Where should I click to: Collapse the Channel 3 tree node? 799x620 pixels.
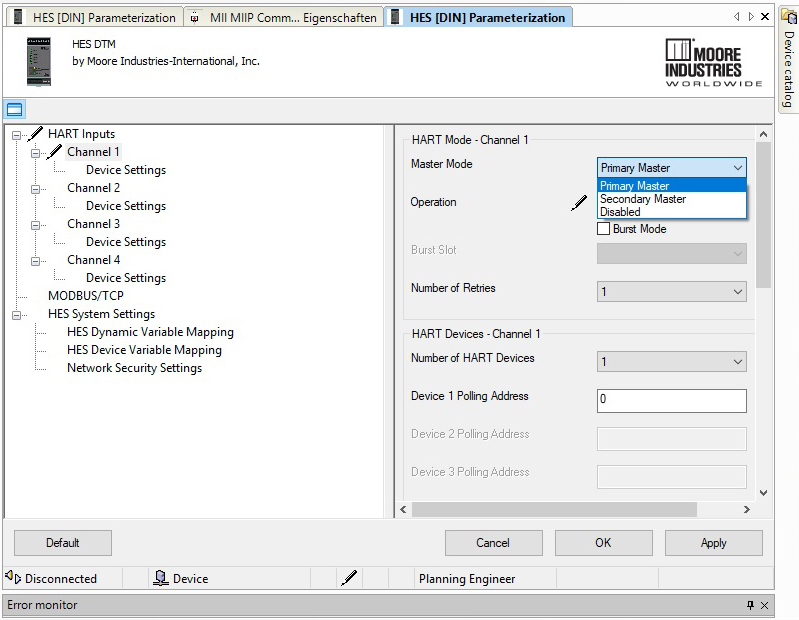coord(35,225)
